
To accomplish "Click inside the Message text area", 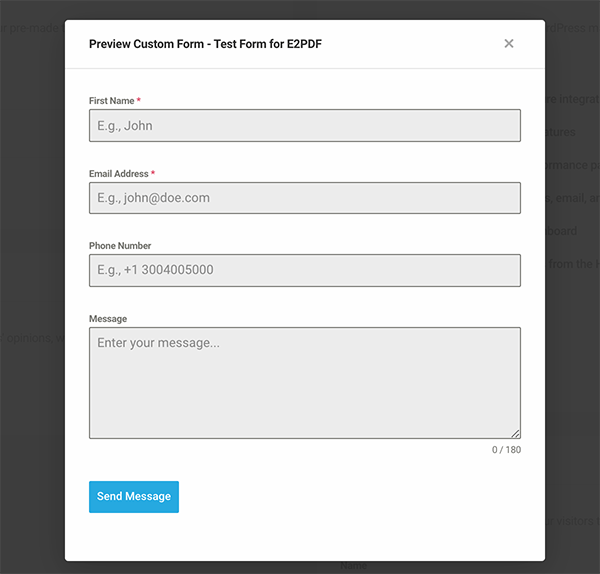I will click(305, 382).
